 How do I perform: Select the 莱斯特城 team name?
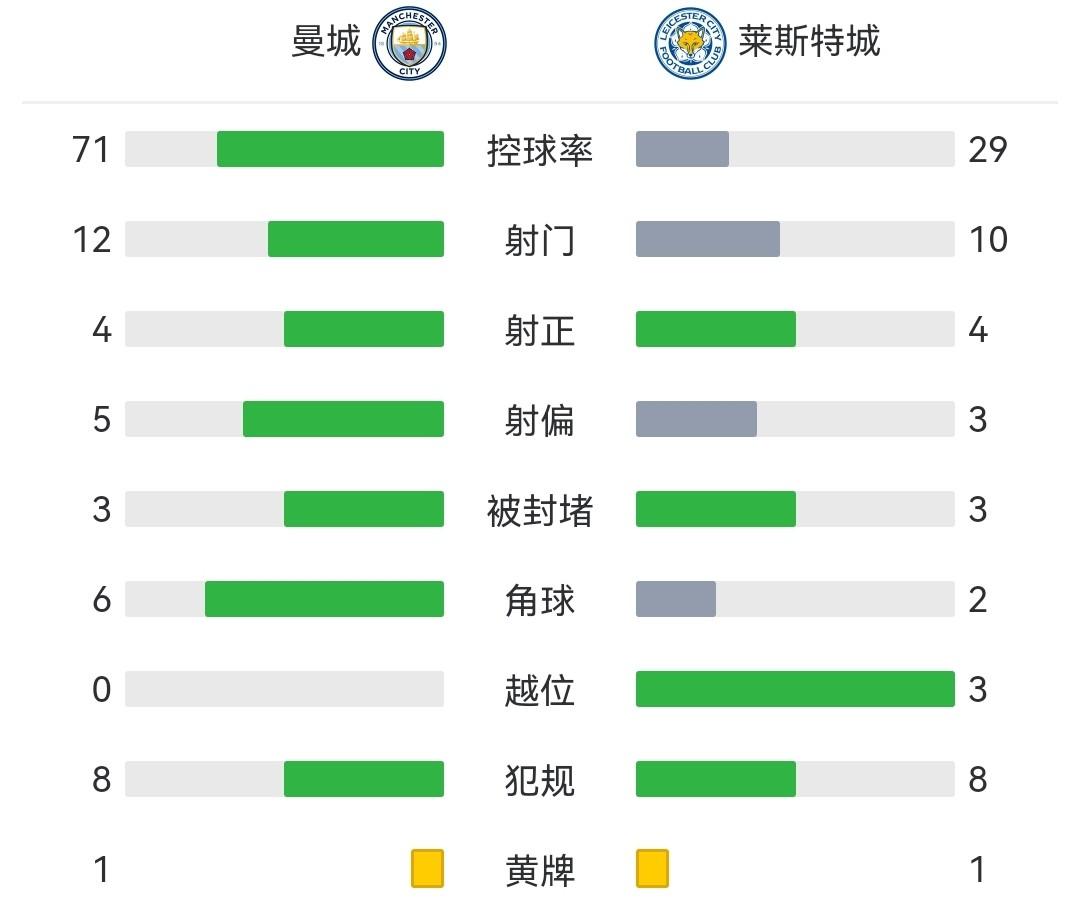[809, 42]
